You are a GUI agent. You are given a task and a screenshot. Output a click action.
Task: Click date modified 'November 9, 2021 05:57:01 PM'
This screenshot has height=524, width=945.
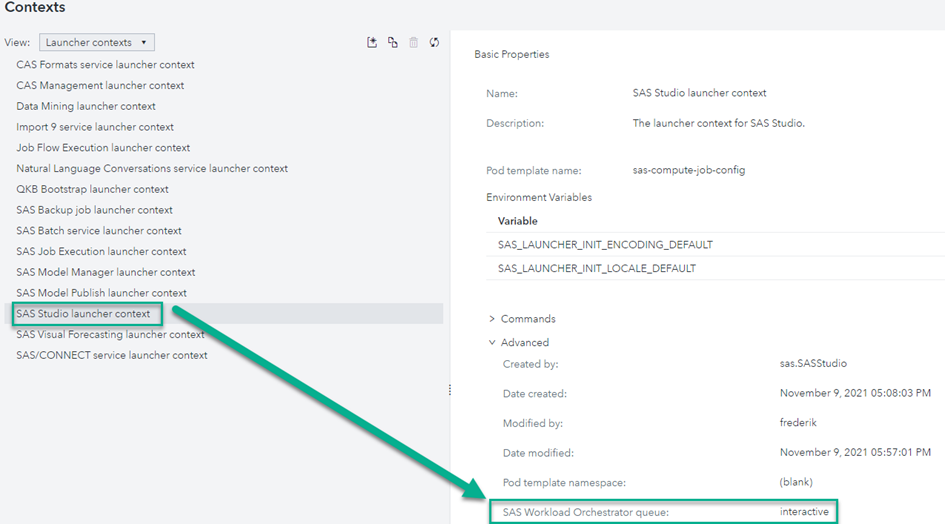855,452
